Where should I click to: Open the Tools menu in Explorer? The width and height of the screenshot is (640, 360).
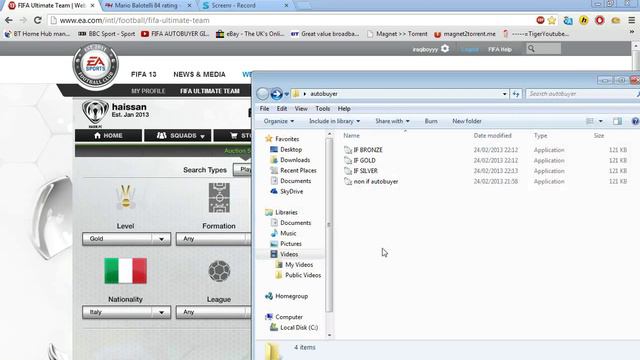[322, 109]
